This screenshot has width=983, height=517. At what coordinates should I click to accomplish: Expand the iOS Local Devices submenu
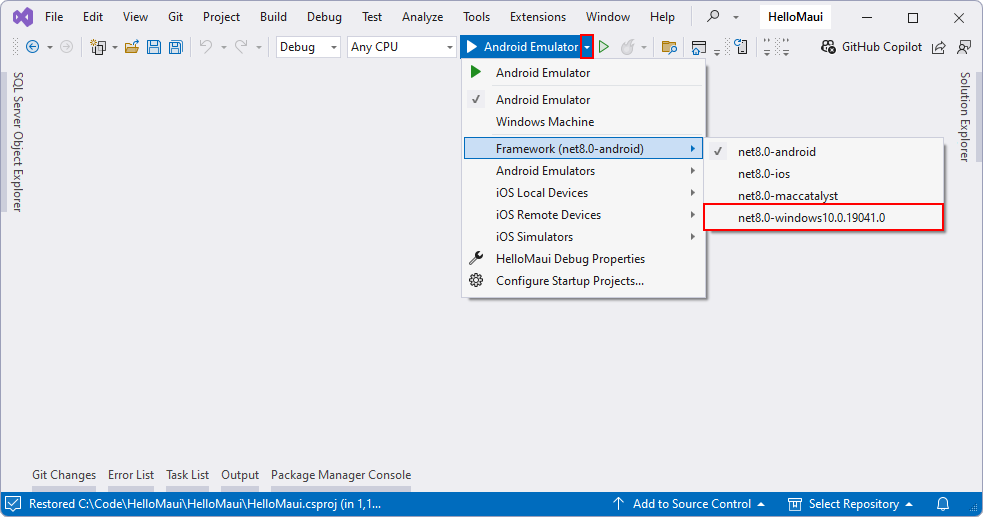pos(584,192)
